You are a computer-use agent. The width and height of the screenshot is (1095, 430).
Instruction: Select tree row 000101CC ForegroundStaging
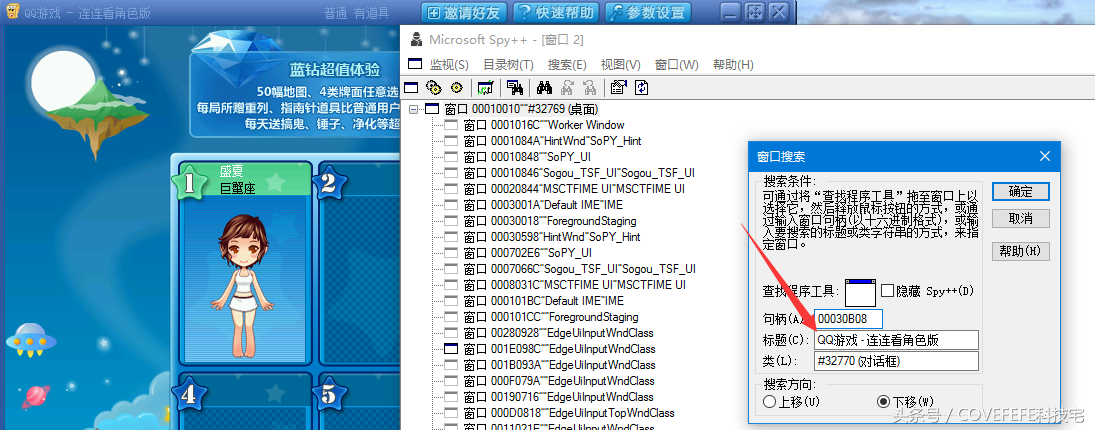[550, 318]
